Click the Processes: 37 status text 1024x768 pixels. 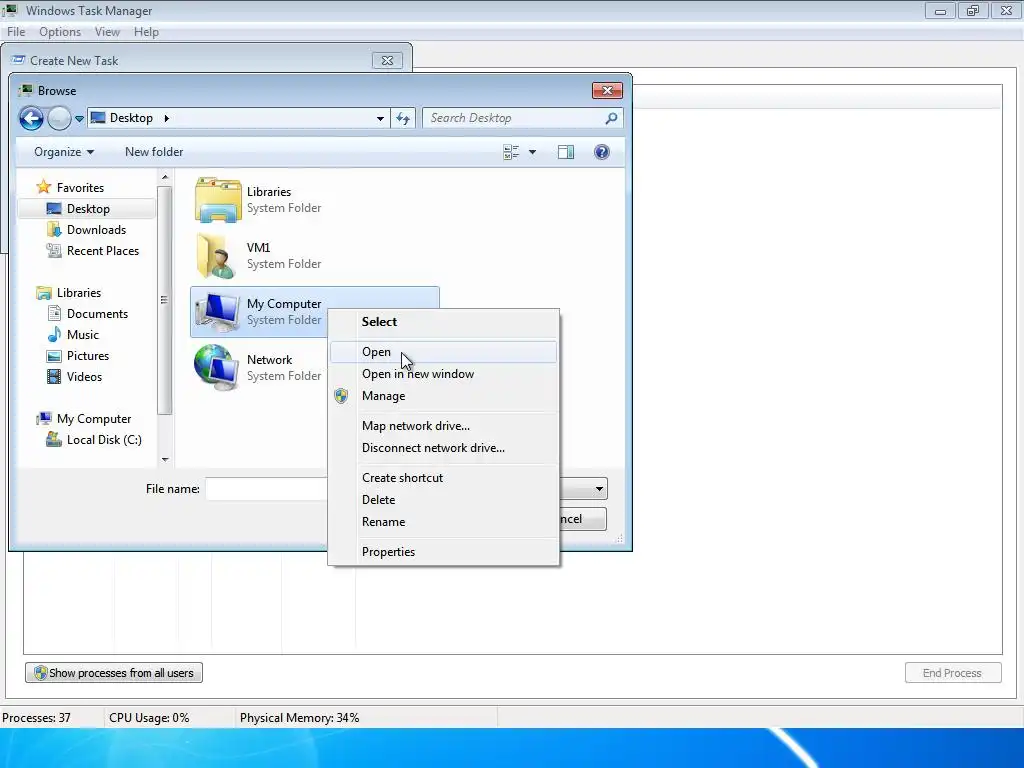click(x=37, y=718)
